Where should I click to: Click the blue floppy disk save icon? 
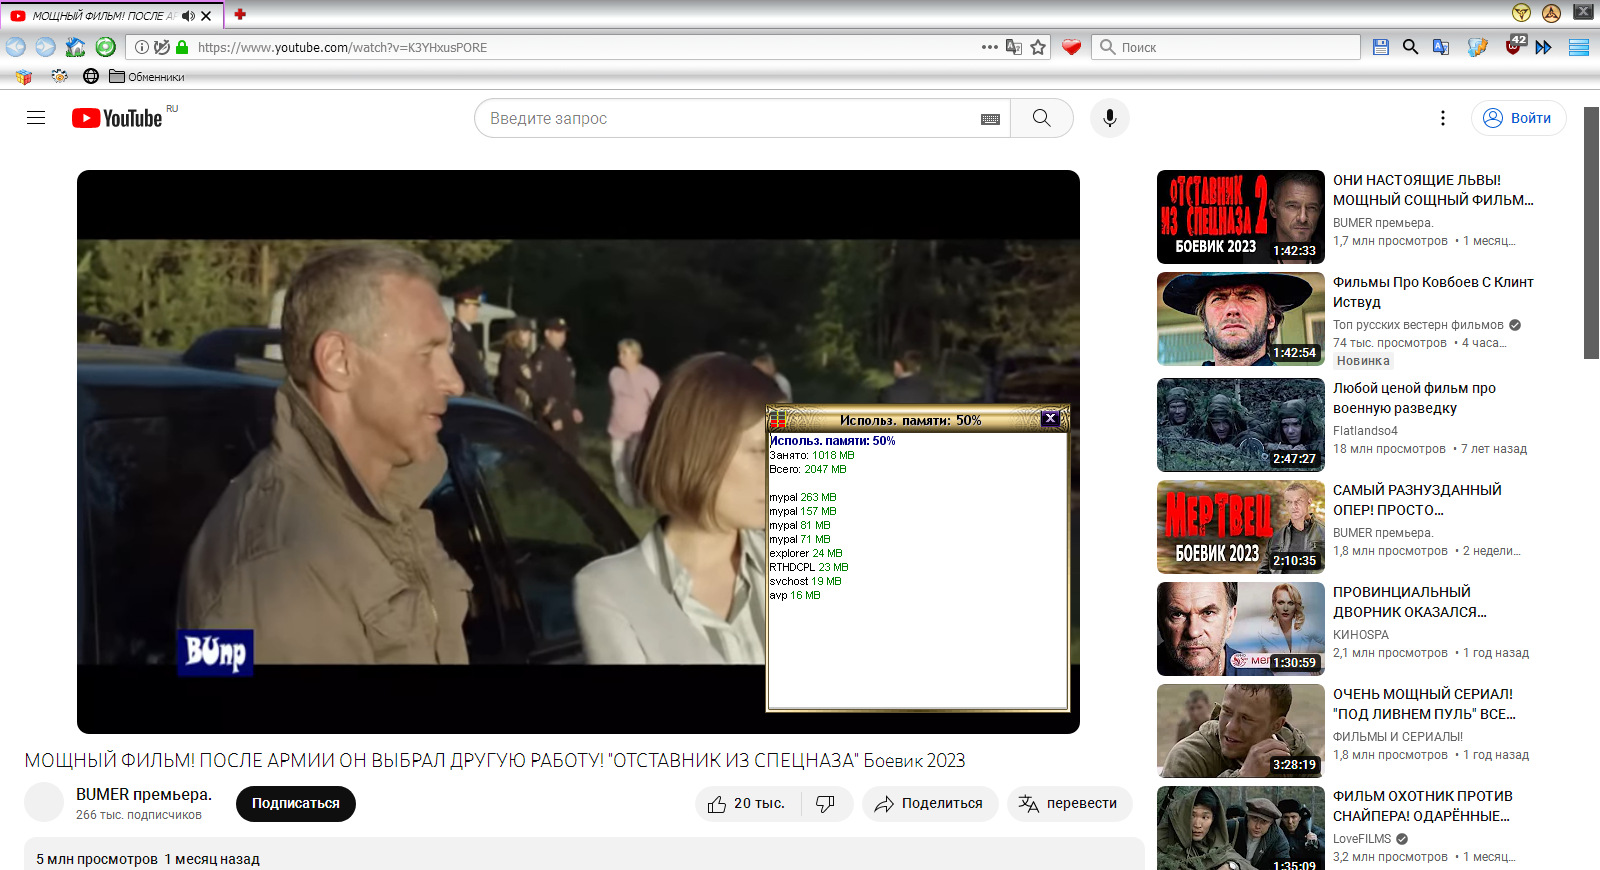(1381, 47)
